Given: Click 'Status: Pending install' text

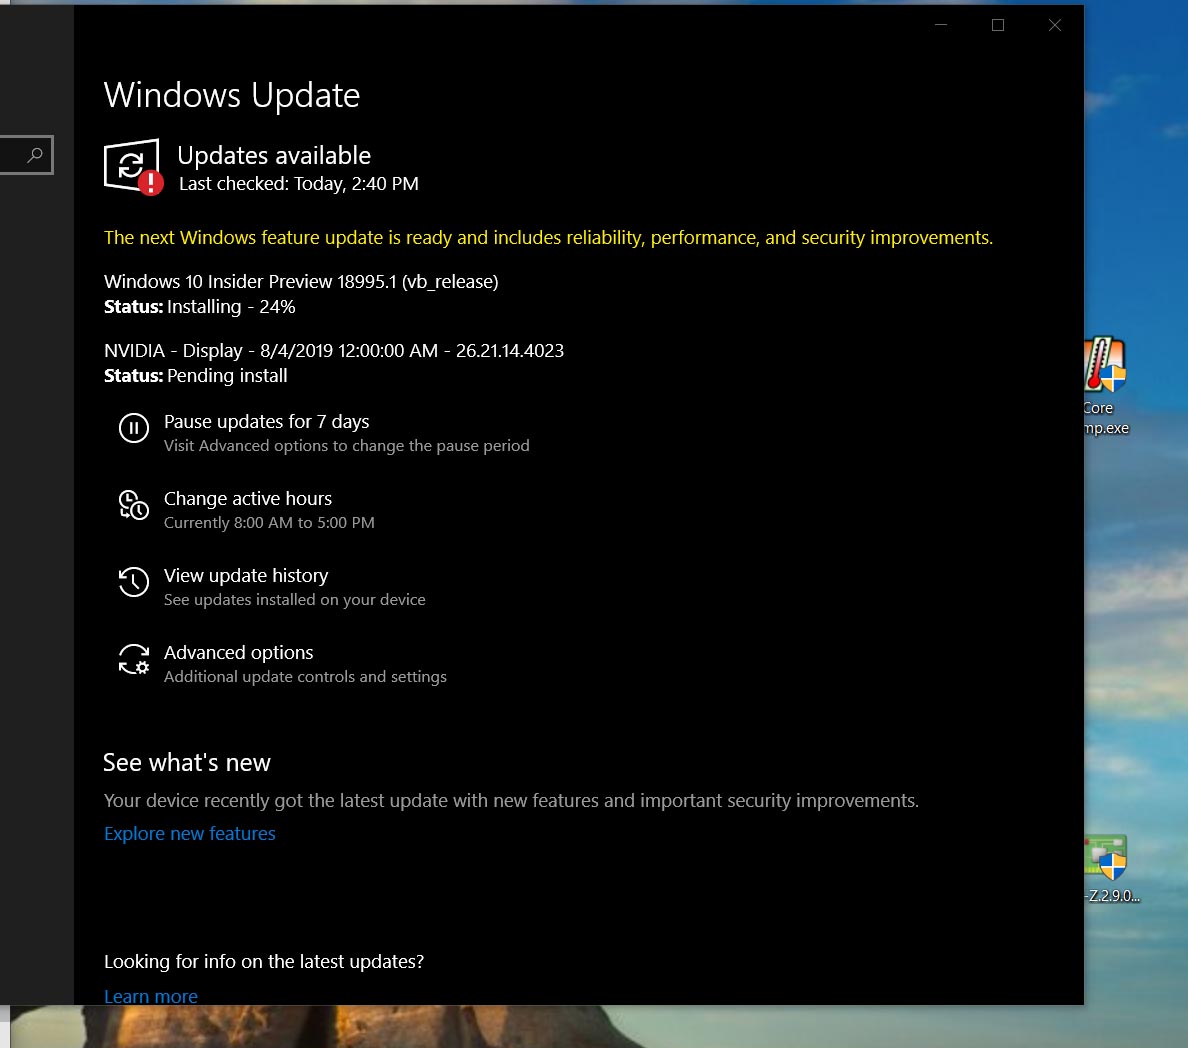Looking at the screenshot, I should coord(195,375).
